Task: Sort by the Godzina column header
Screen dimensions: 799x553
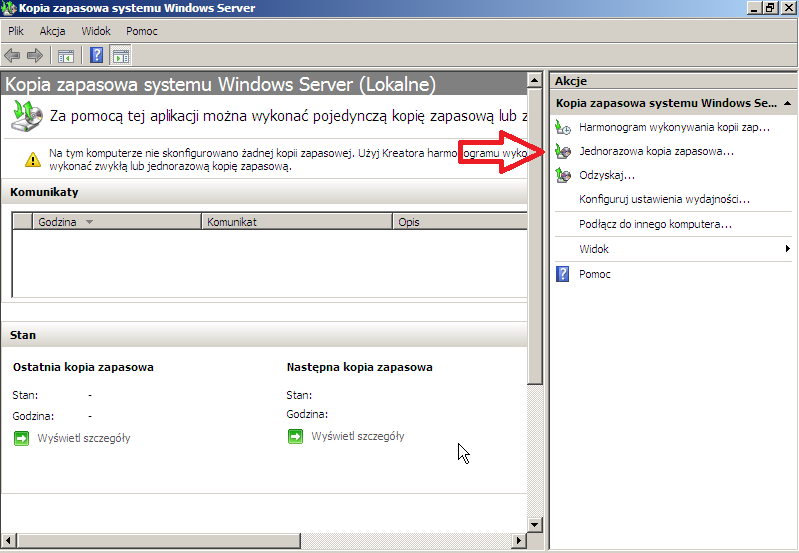Action: 117,222
